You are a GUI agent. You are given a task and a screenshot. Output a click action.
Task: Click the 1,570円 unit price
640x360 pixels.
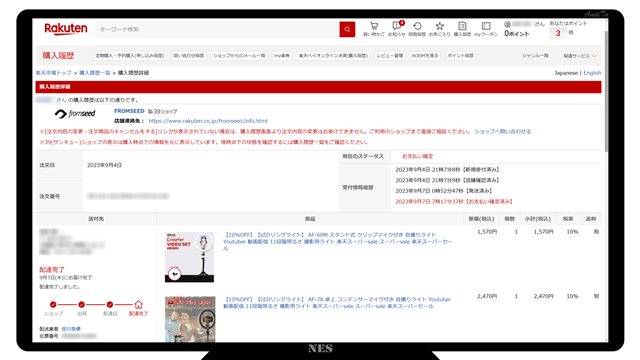point(487,232)
